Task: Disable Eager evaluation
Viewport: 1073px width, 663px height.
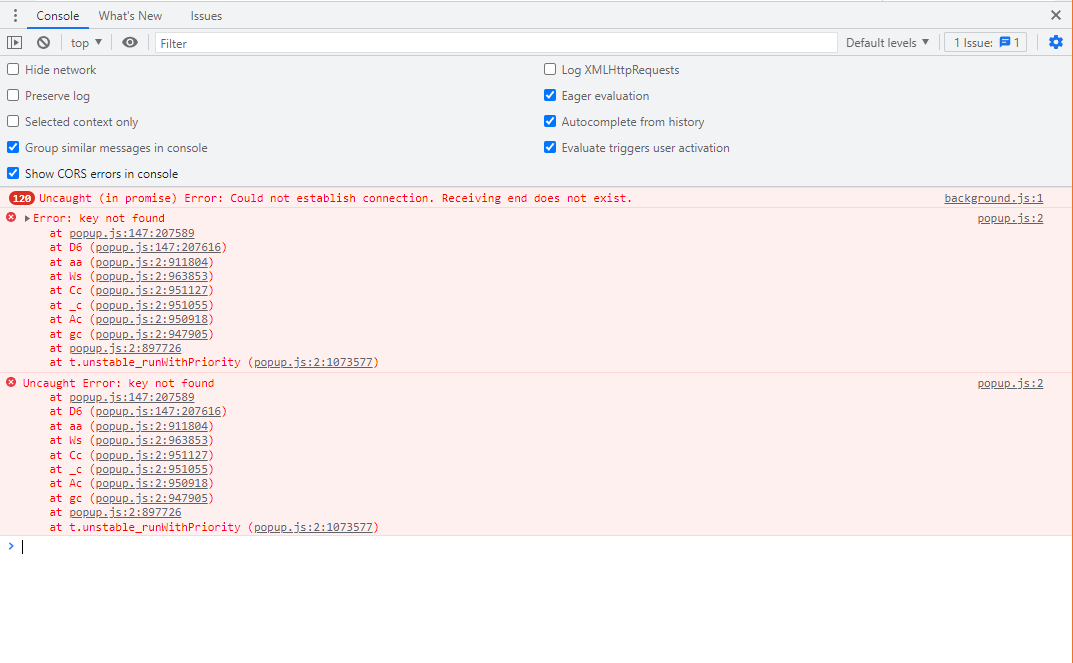Action: click(x=550, y=95)
